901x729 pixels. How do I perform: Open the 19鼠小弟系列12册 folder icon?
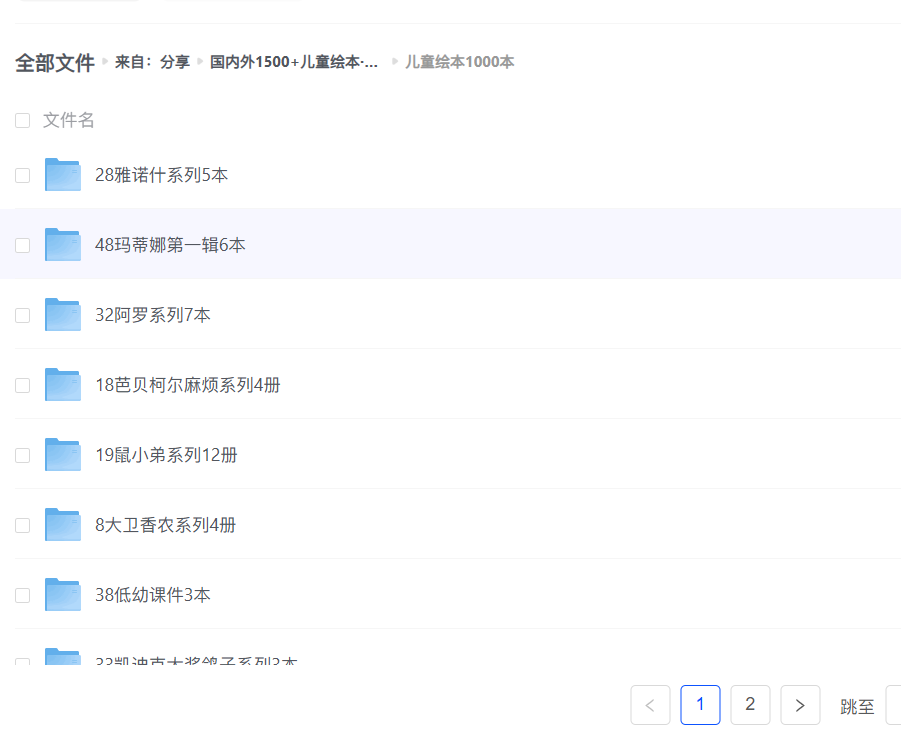[62, 455]
